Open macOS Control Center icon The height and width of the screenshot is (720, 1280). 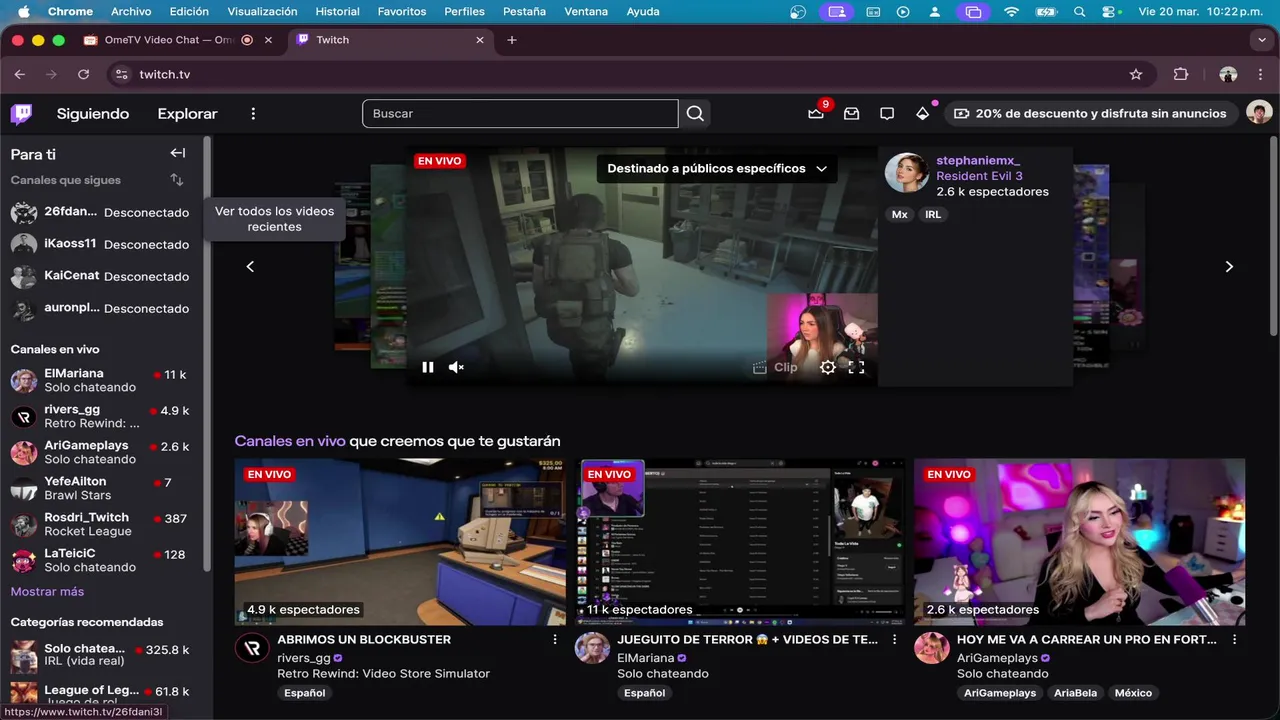[1110, 12]
